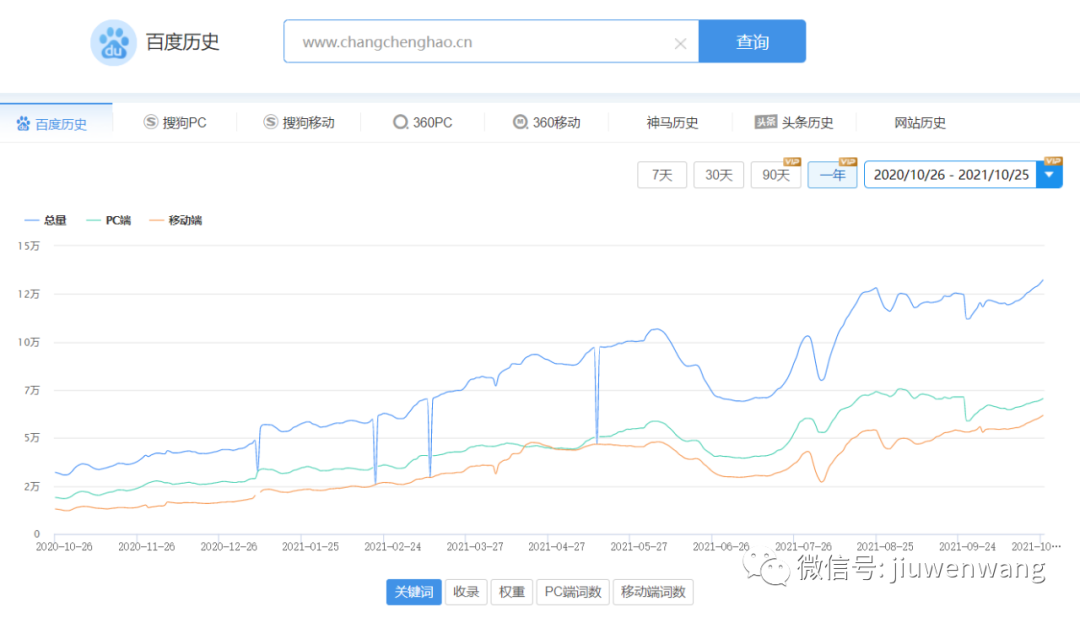Select the 7天 time range
The image size is (1080, 618).
[662, 175]
